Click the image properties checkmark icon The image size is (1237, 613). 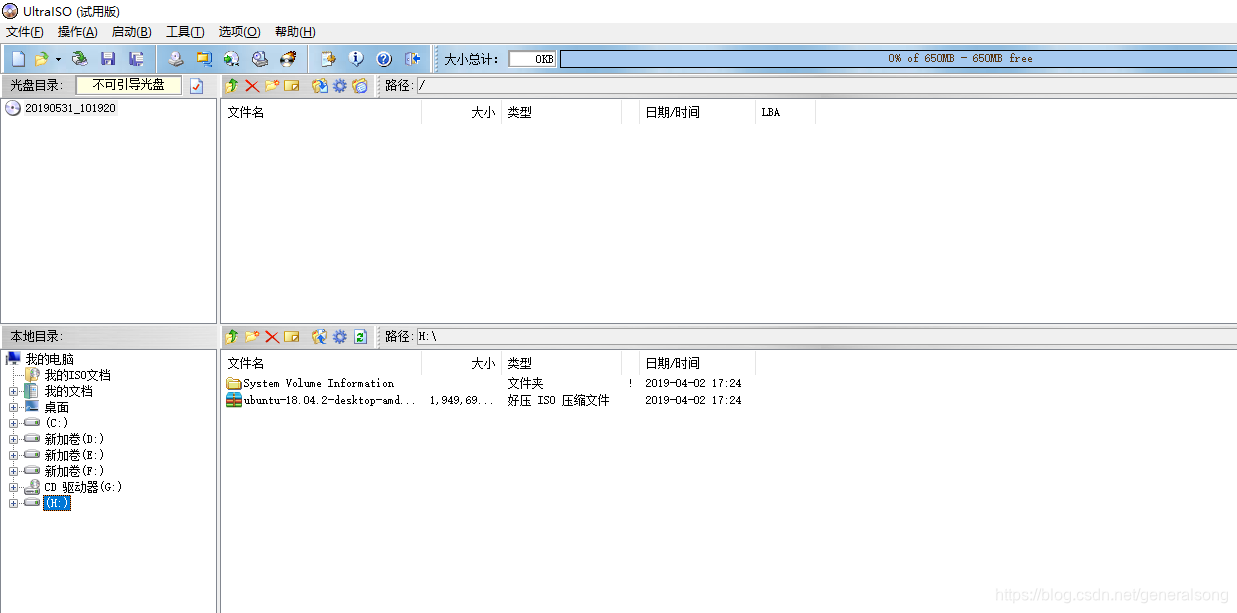click(x=197, y=86)
